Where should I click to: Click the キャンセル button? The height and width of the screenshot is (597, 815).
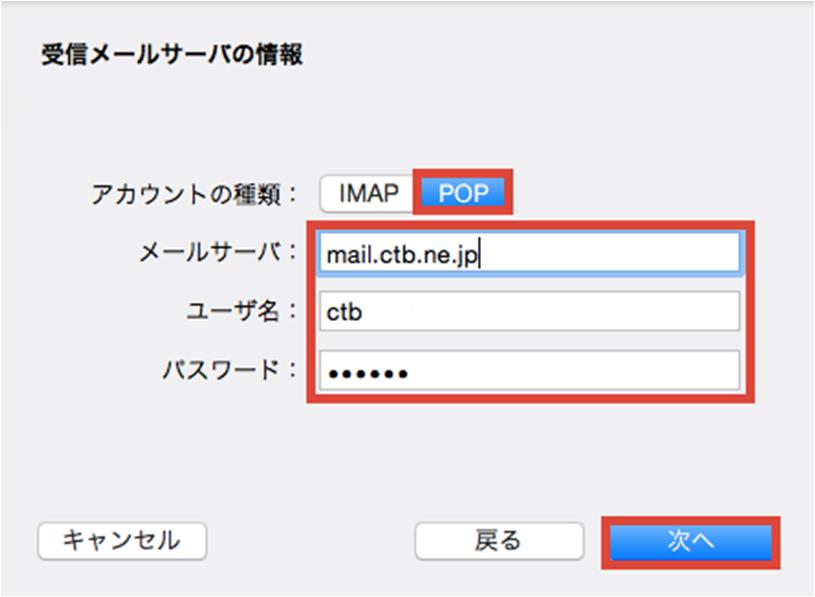coord(122,541)
